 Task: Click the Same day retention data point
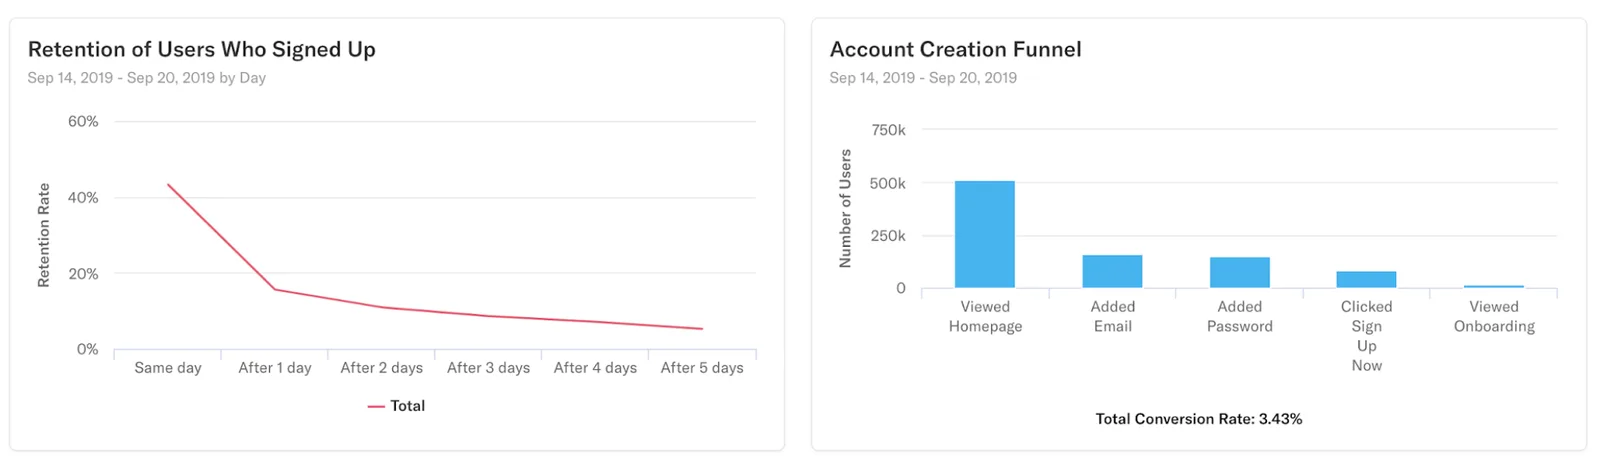click(x=168, y=184)
